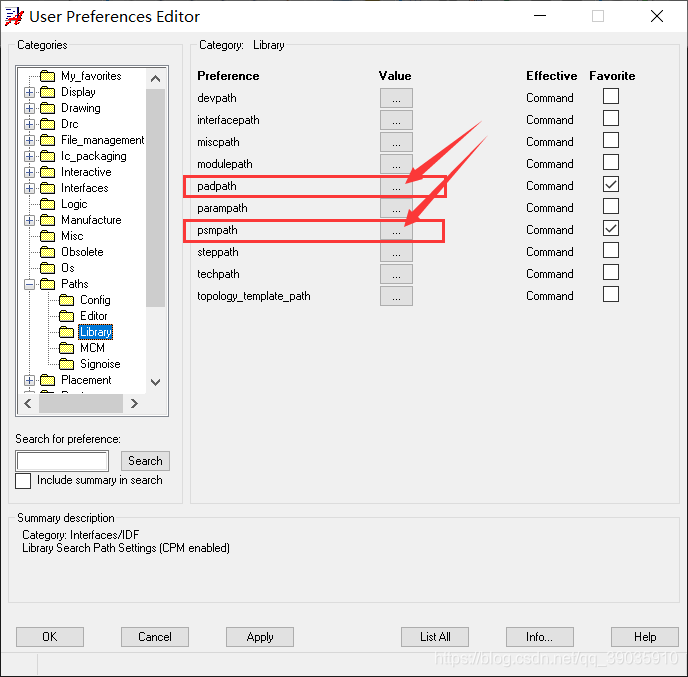Toggle Favorite checkbox for interfacepath

(x=611, y=118)
